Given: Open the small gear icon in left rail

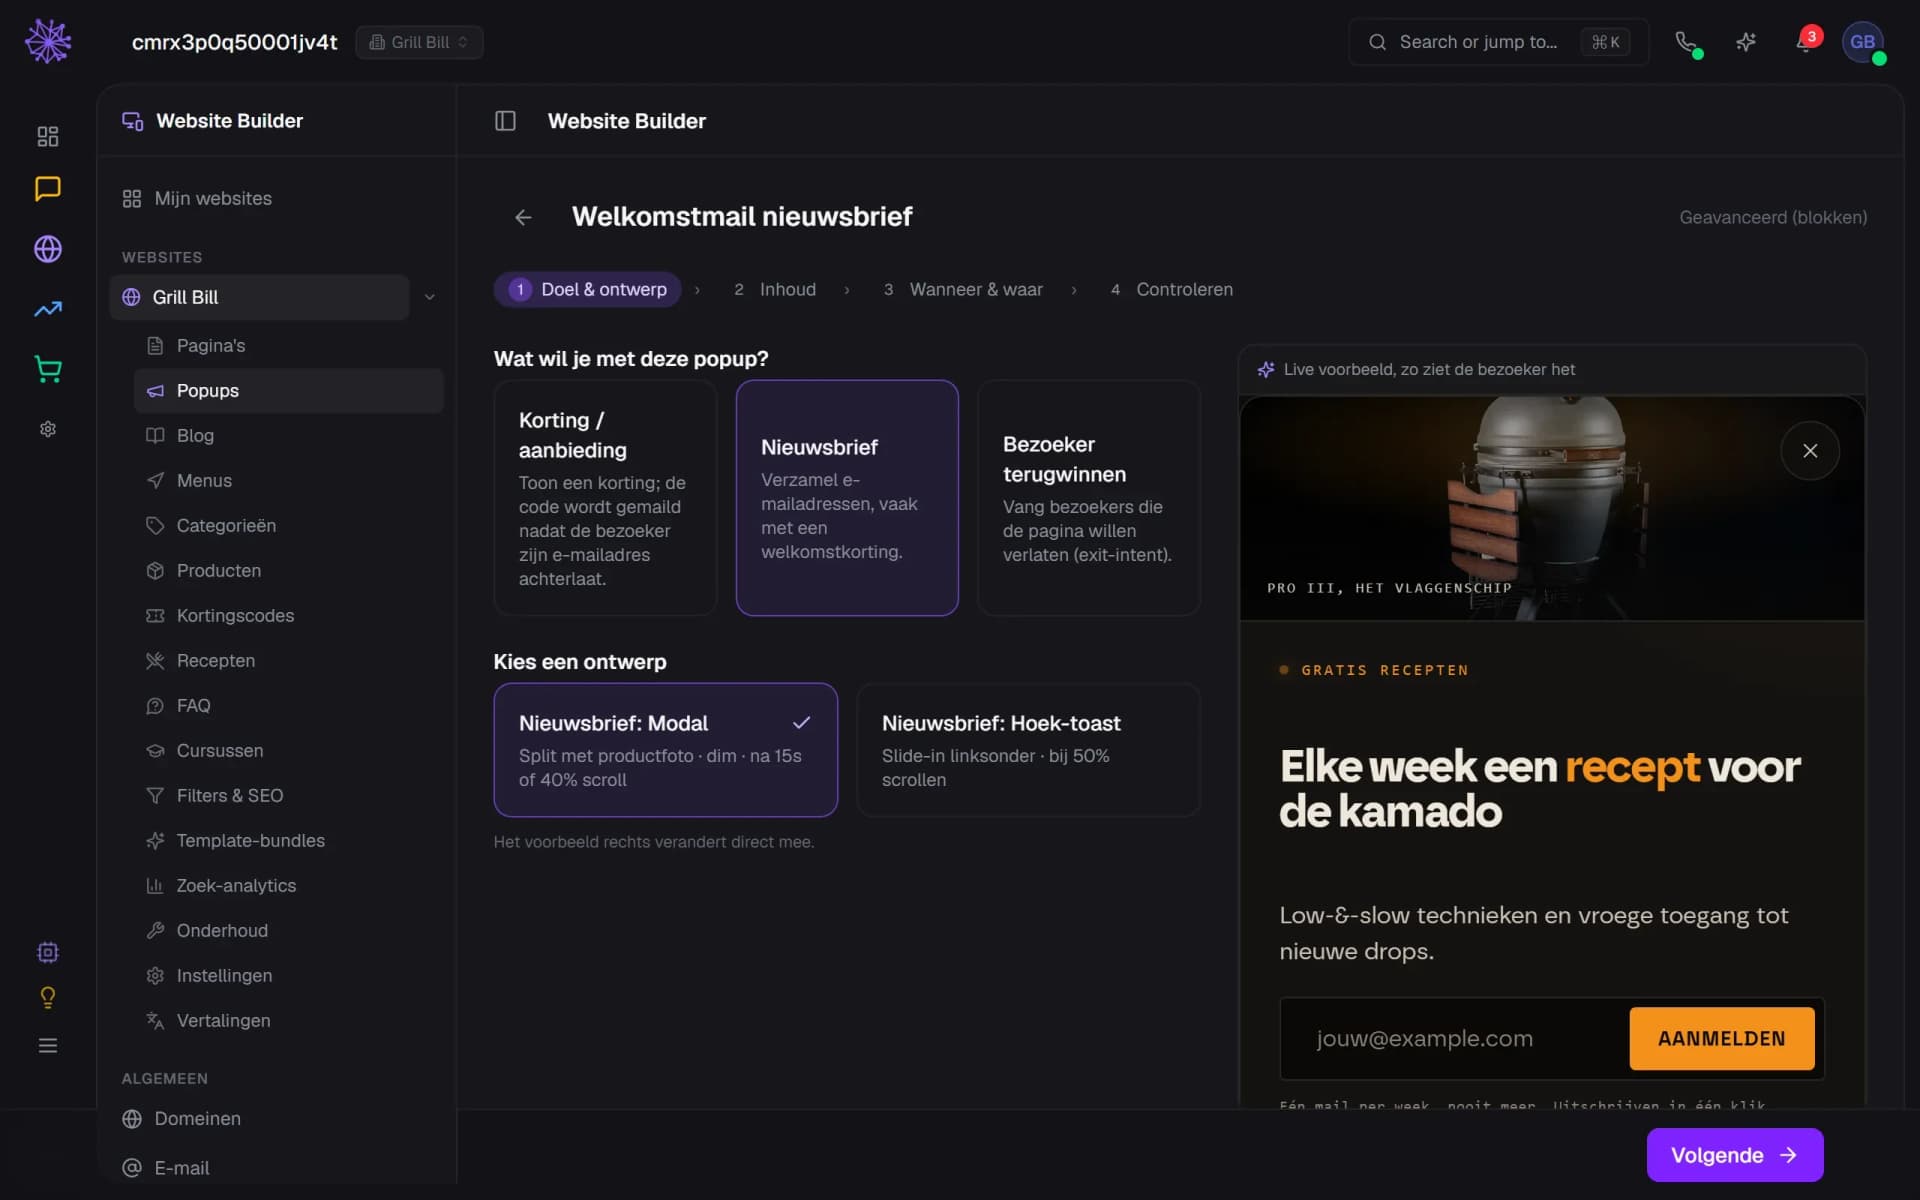Looking at the screenshot, I should click(x=48, y=429).
